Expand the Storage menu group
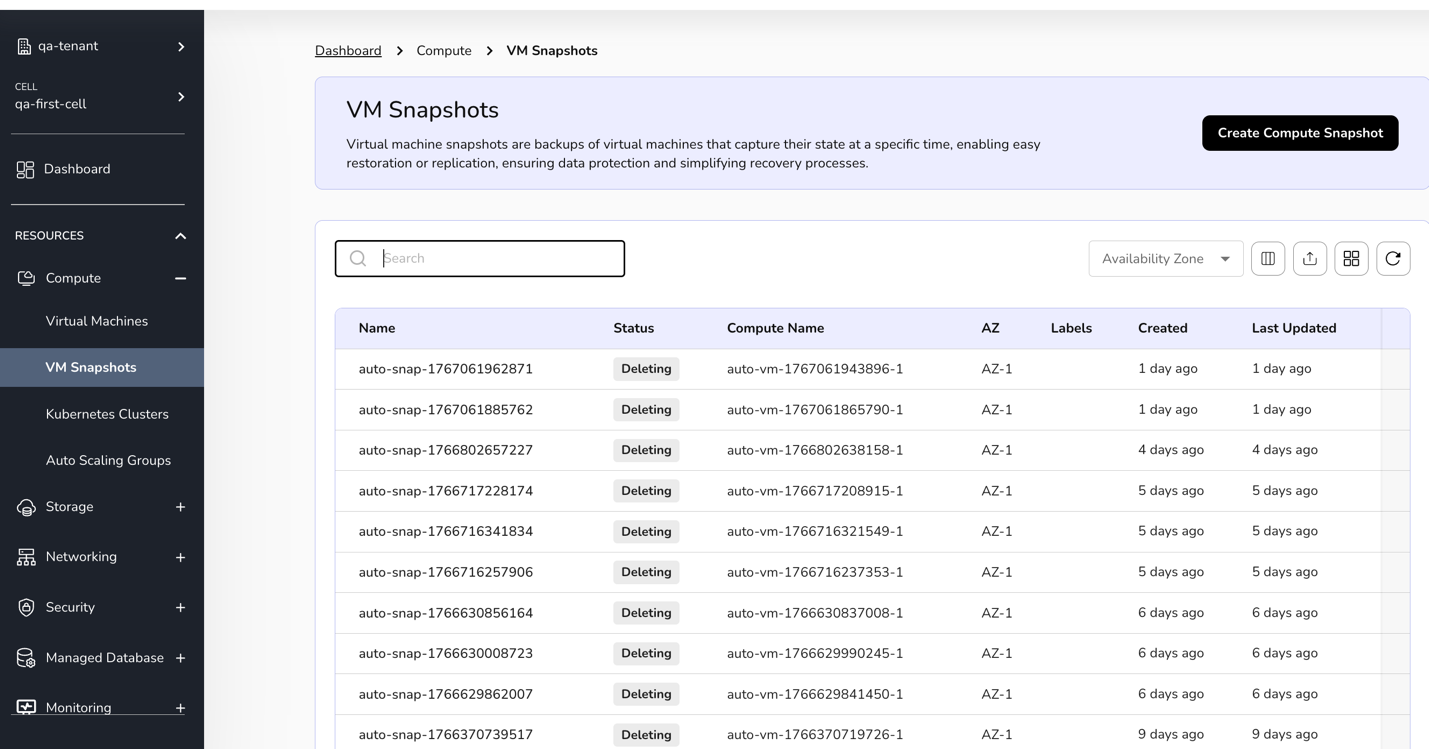The height and width of the screenshot is (749, 1429). 180,507
